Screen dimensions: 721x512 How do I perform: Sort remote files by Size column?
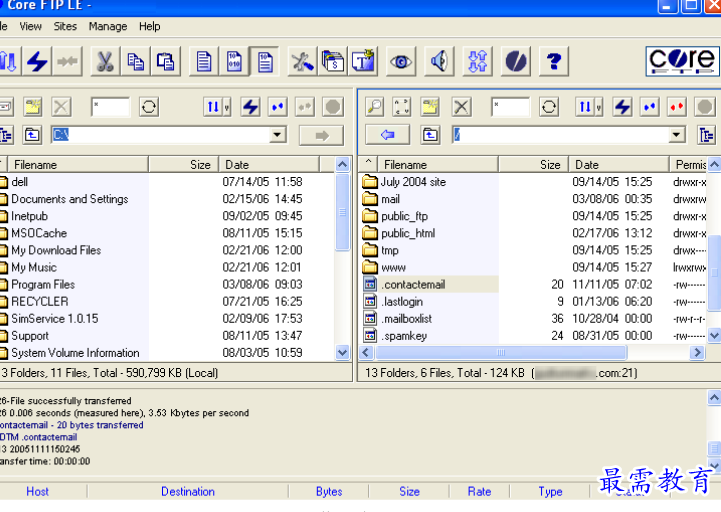[x=534, y=165]
